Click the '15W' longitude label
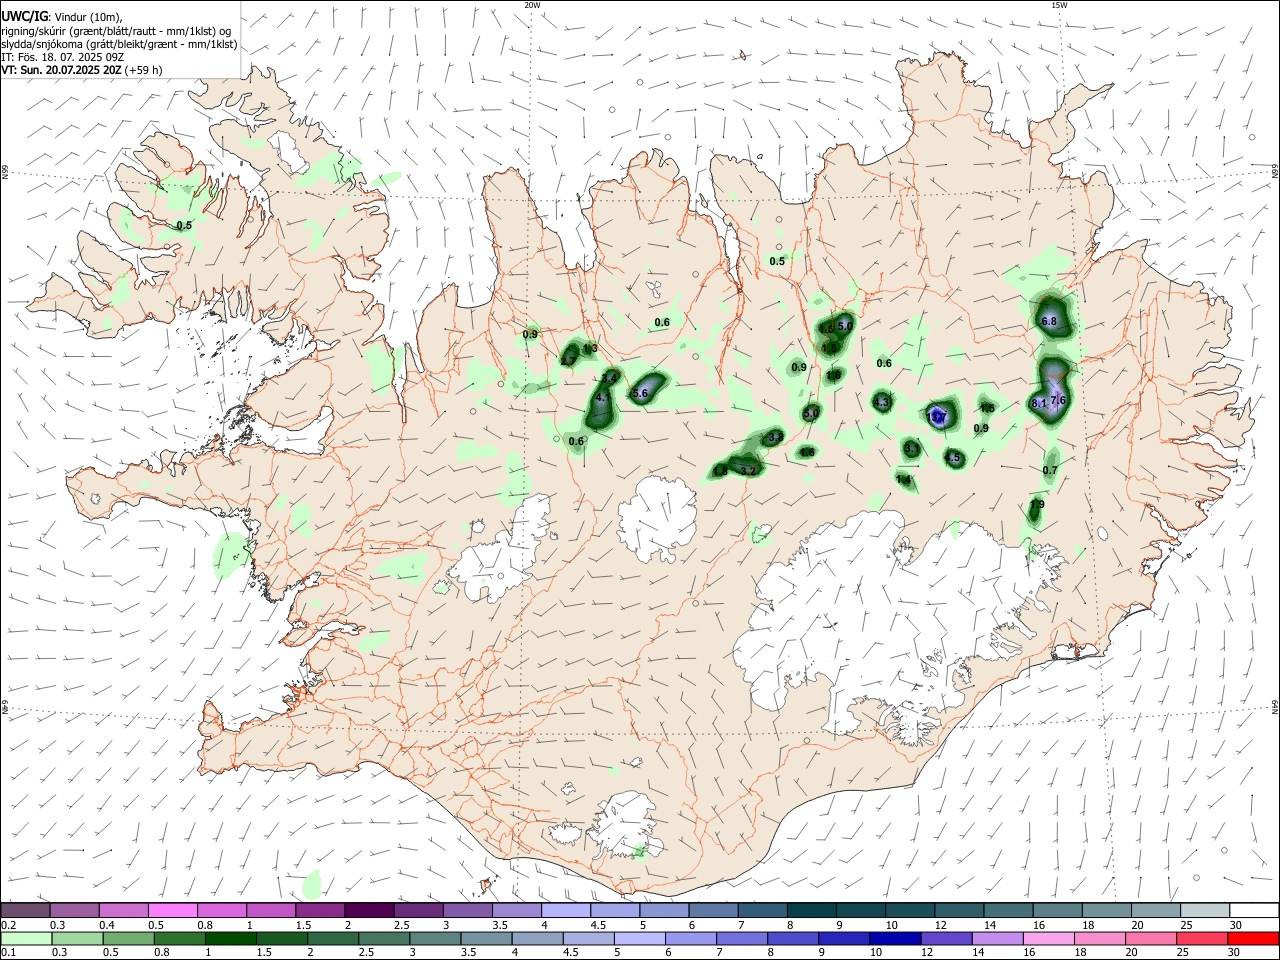The height and width of the screenshot is (960, 1280). 1059,5
